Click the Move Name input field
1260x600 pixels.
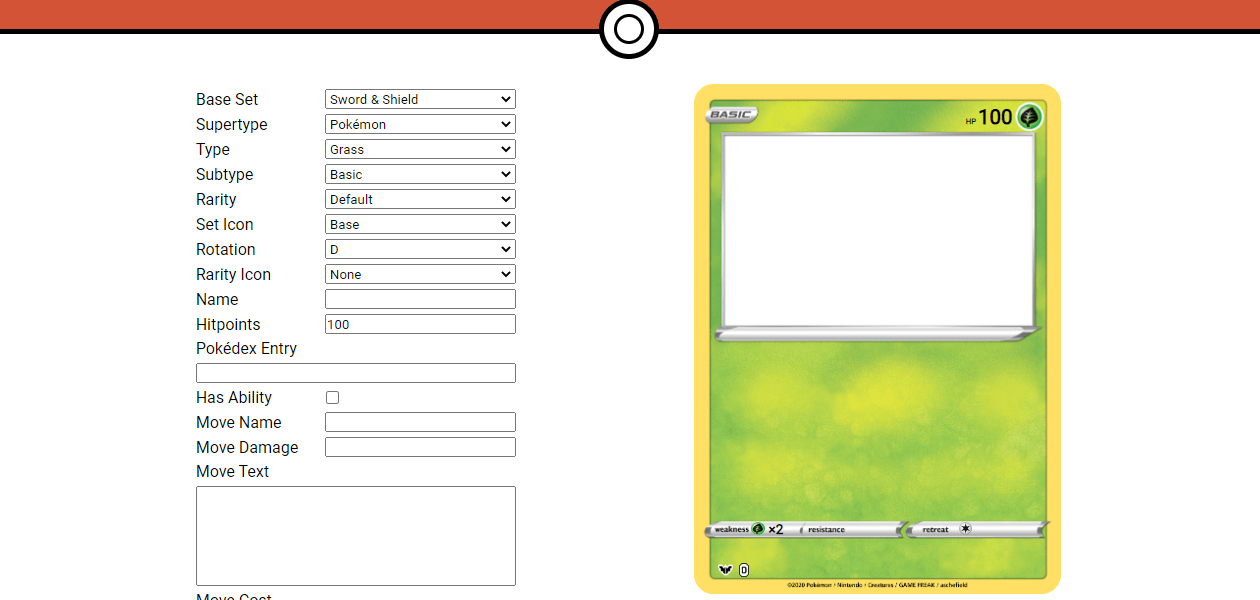pyautogui.click(x=420, y=422)
